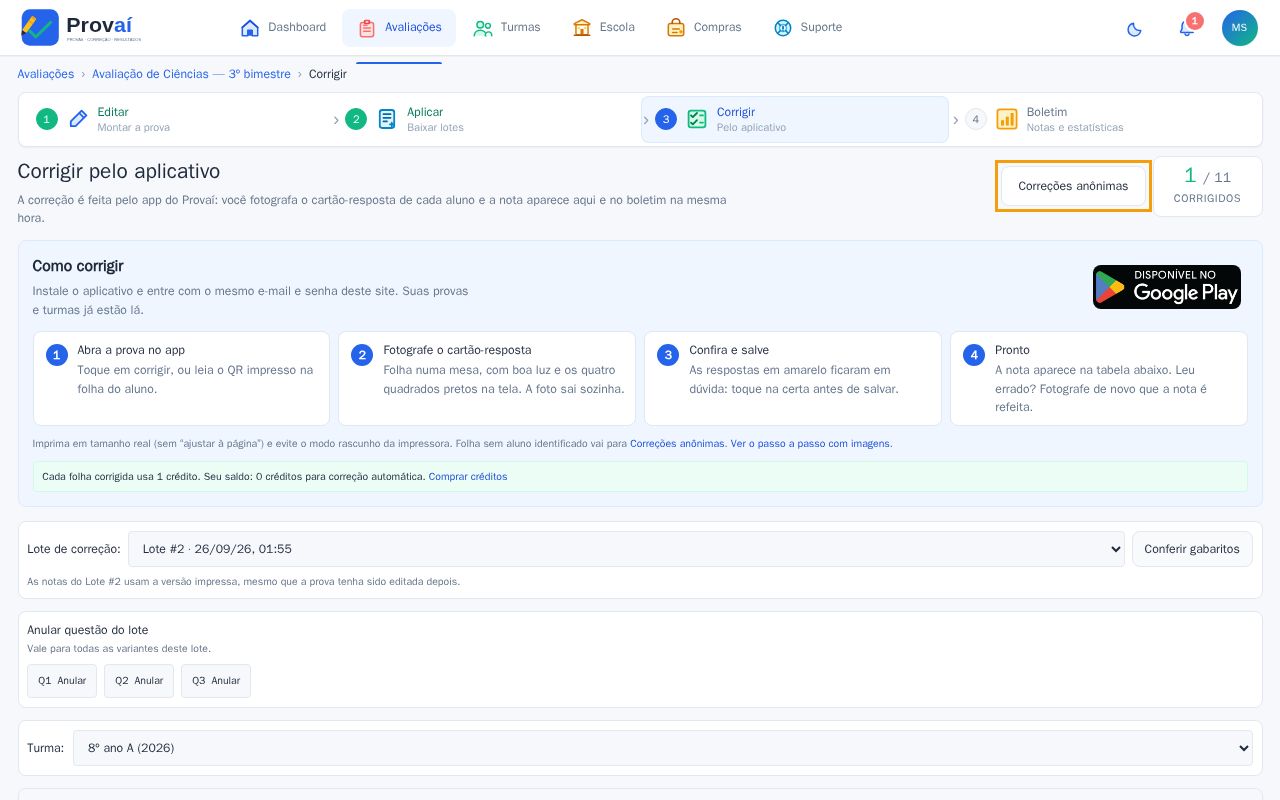Click the Aplicar document icon
This screenshot has width=1280, height=800.
point(387,119)
